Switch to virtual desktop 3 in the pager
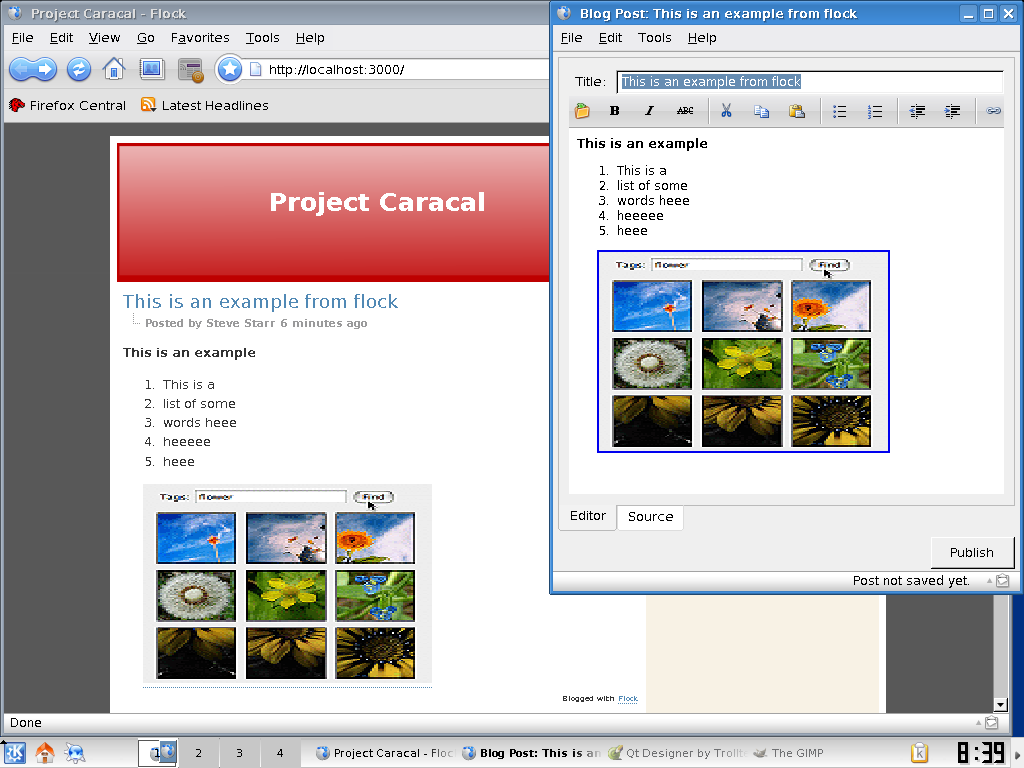 (x=239, y=753)
